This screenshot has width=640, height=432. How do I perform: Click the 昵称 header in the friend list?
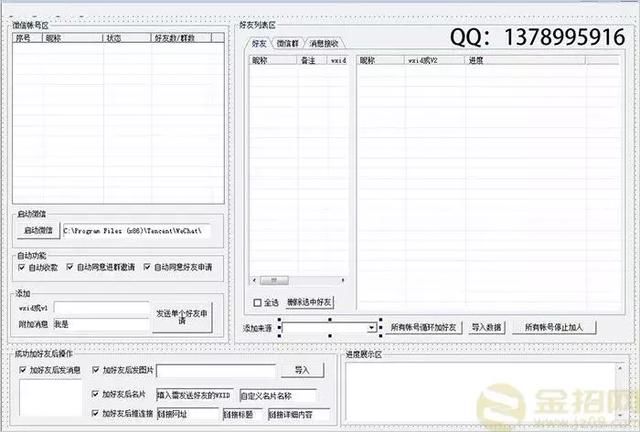tap(273, 60)
